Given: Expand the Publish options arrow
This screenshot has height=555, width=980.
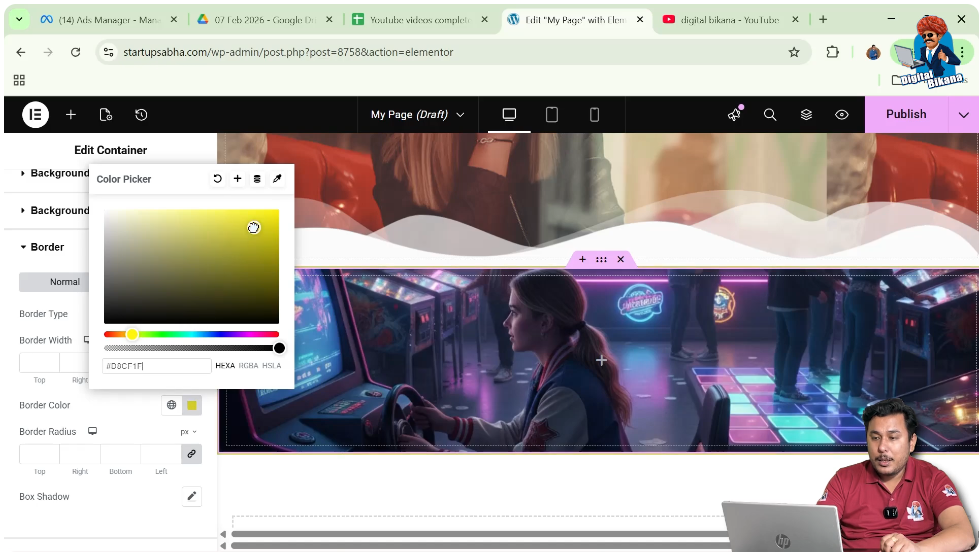Looking at the screenshot, I should [x=964, y=115].
